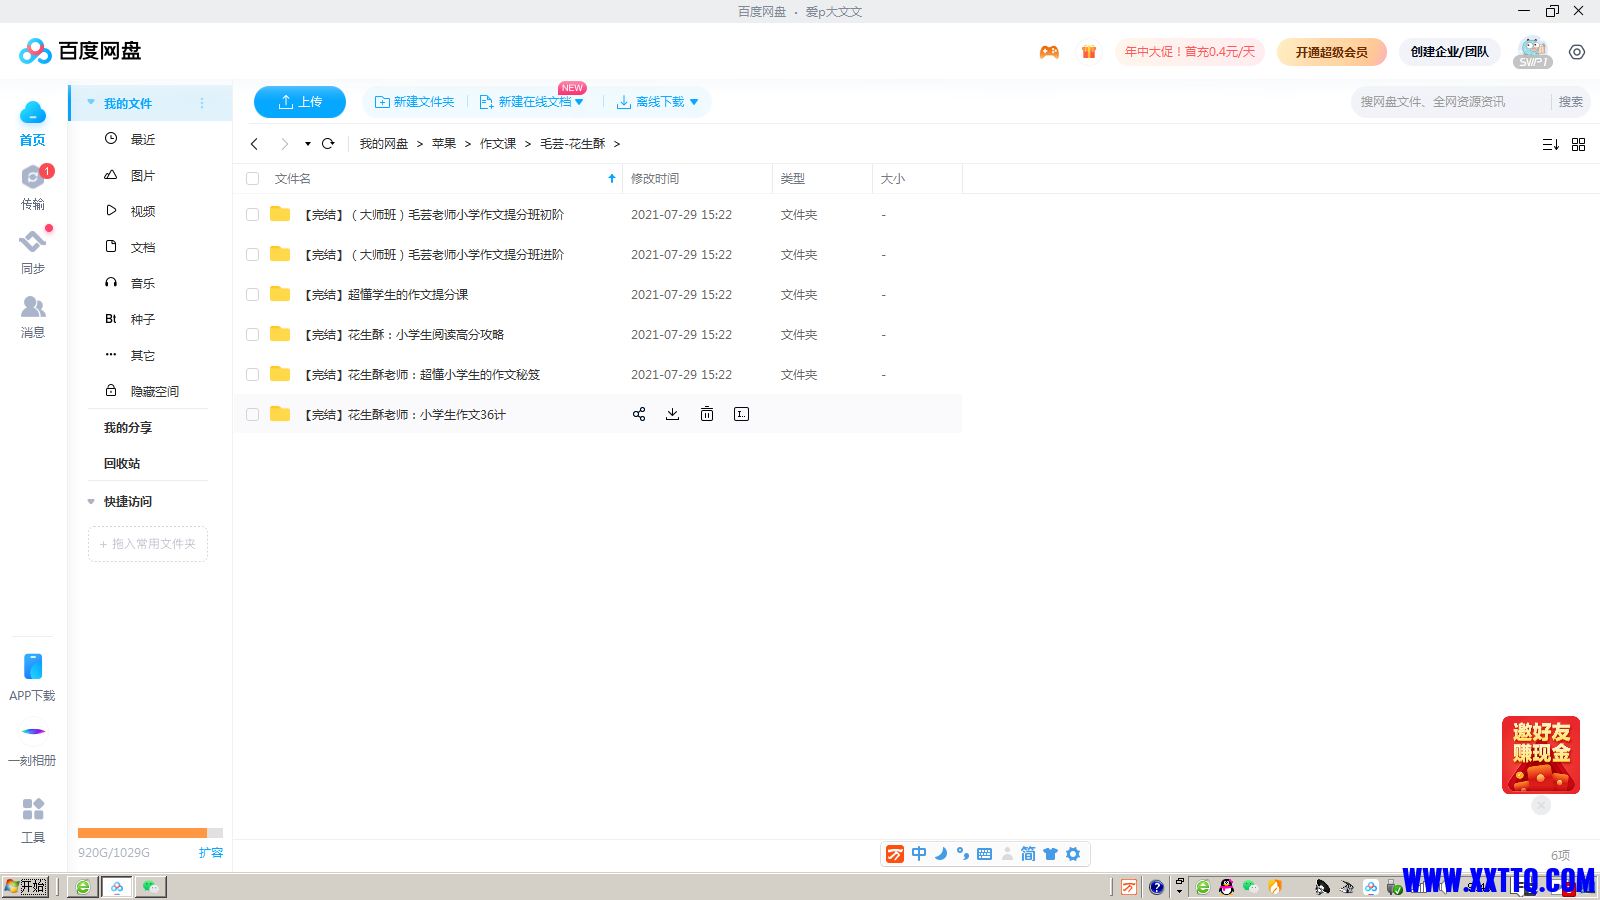Go back with the left arrow
The height and width of the screenshot is (900, 1600).
pyautogui.click(x=255, y=144)
